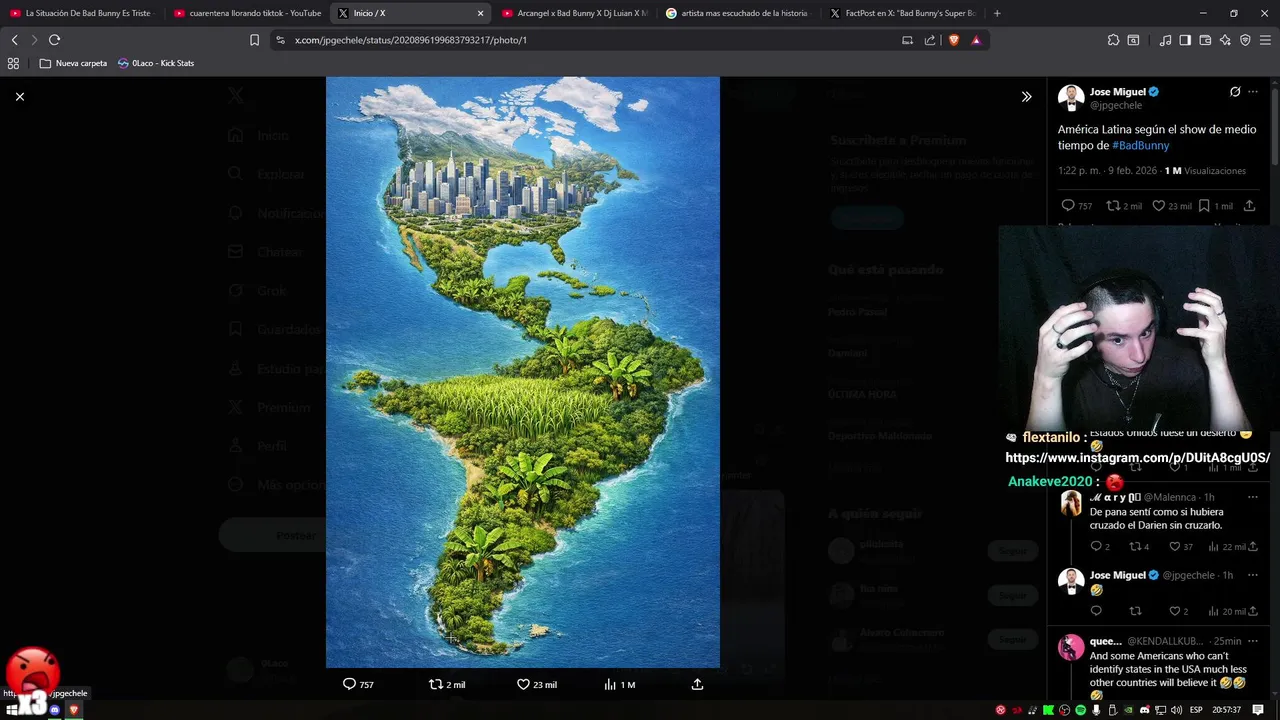The height and width of the screenshot is (720, 1280).
Task: Open 'Nueva carpeta' bookmarks folder
Action: [73, 63]
